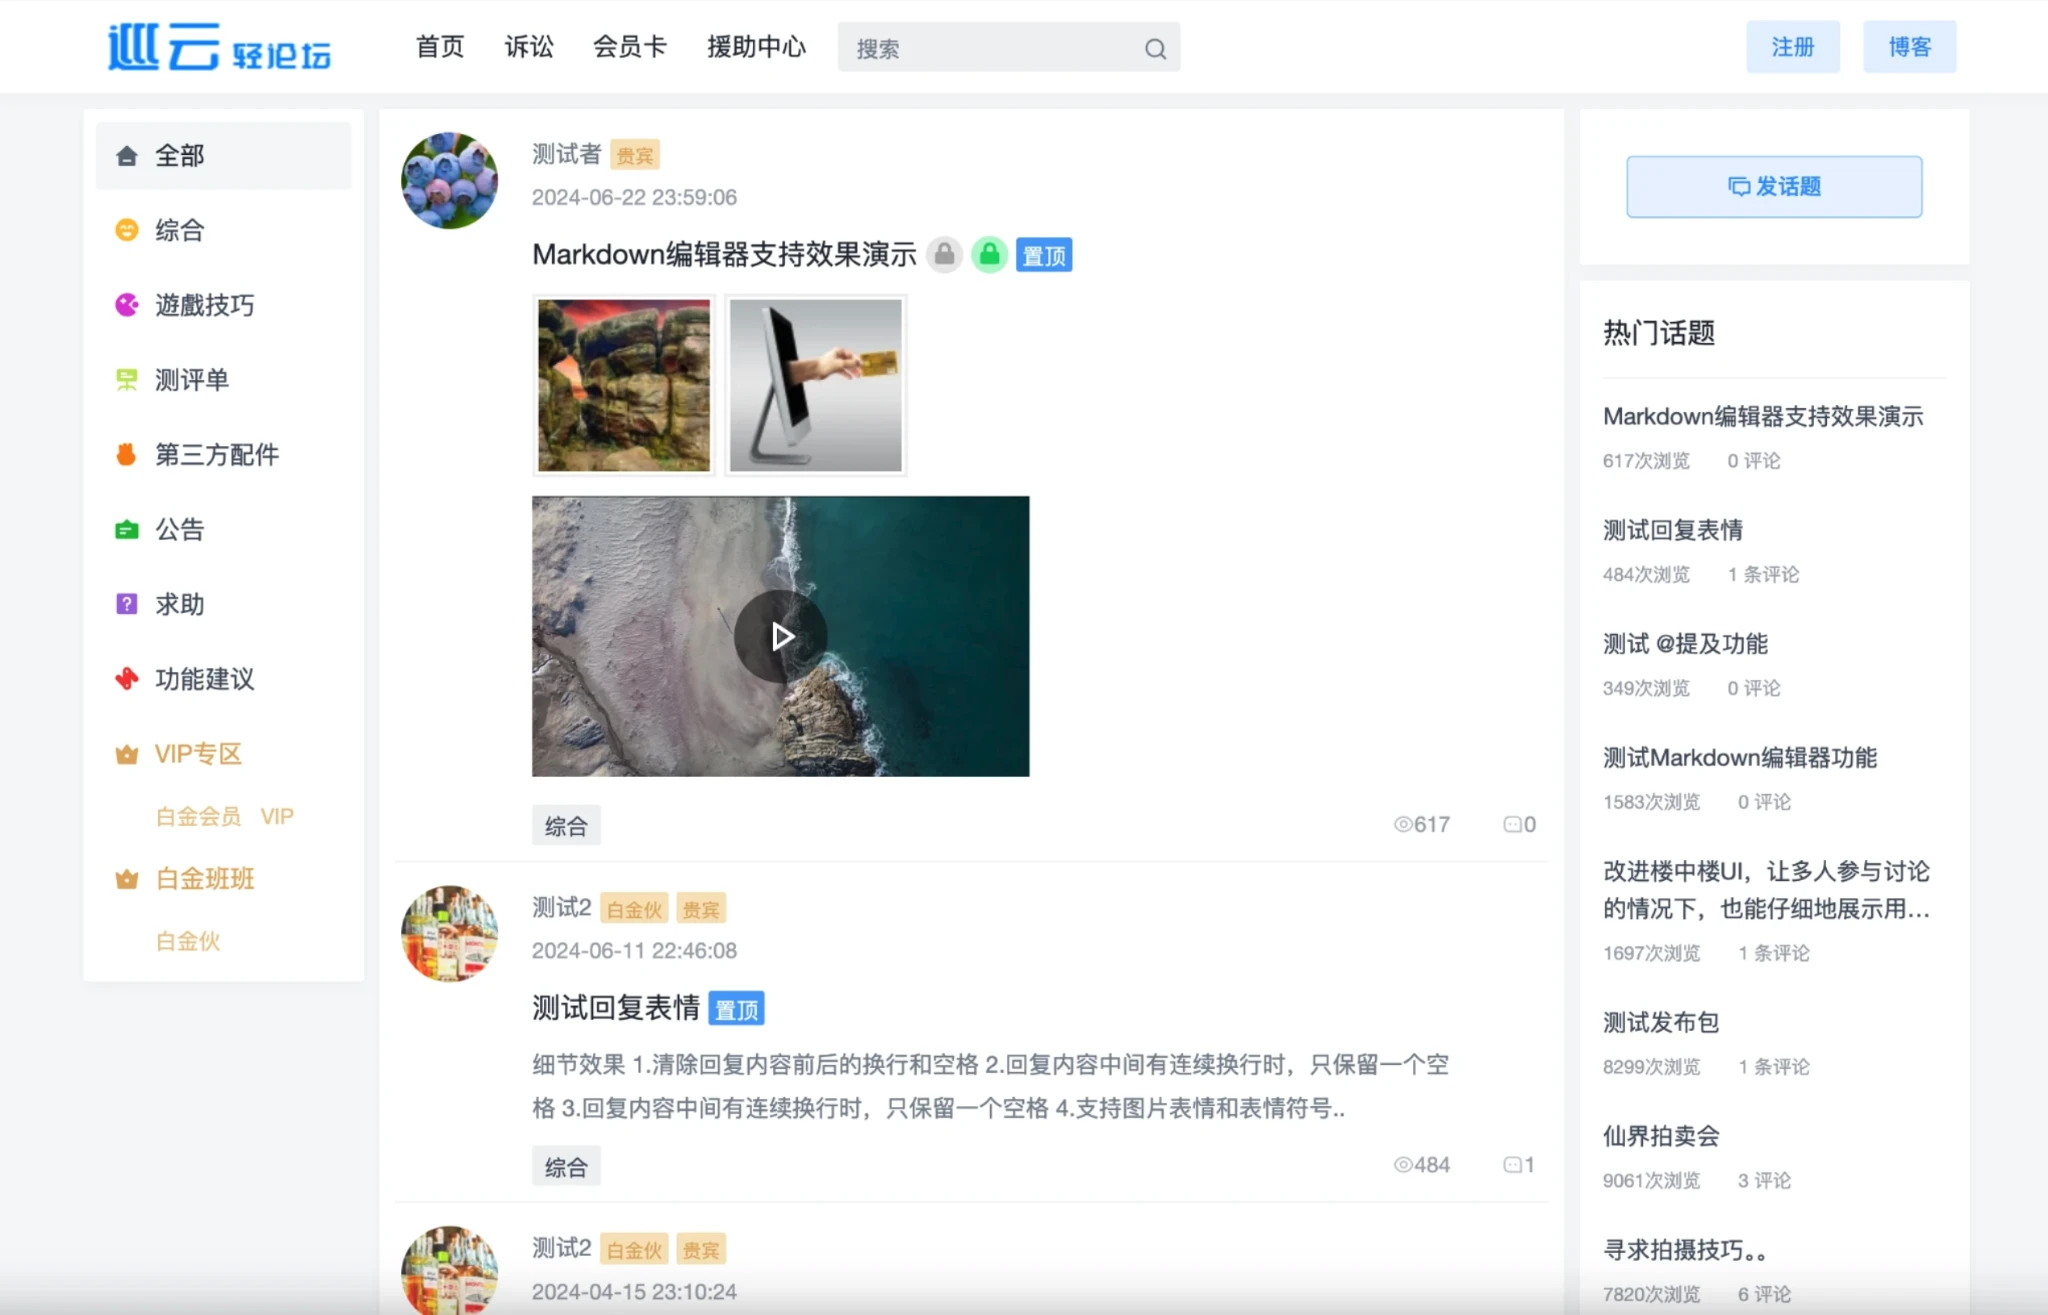Open the 会员卡 nav menu item

629,47
